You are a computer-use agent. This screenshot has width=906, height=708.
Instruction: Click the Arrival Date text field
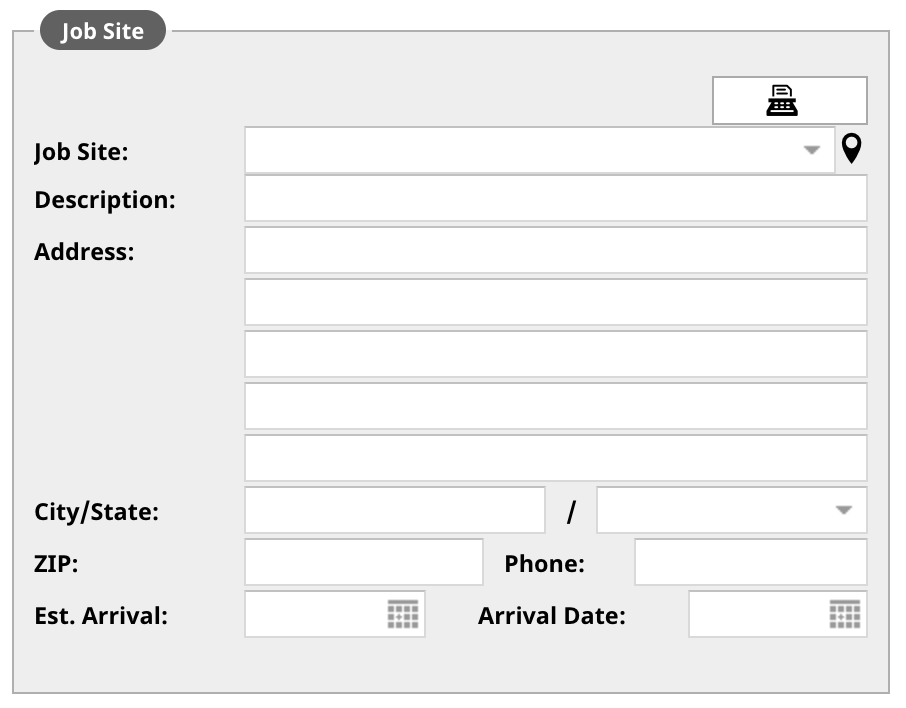point(778,614)
